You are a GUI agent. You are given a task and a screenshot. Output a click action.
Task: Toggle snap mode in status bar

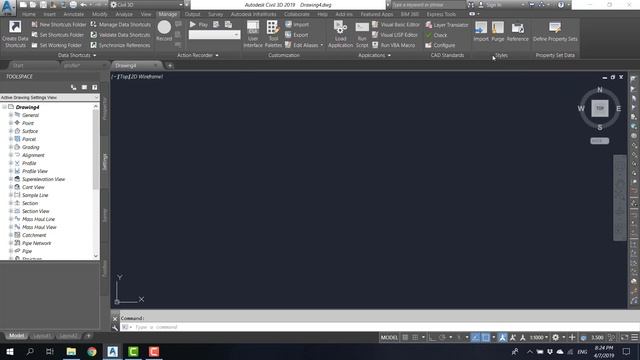[415, 338]
